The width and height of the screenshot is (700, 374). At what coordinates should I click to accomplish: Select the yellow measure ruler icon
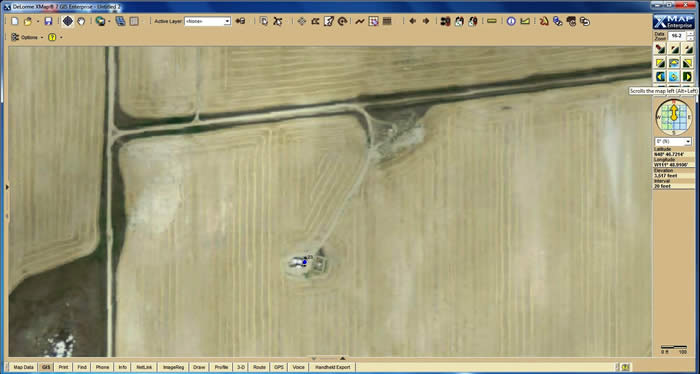(x=492, y=21)
